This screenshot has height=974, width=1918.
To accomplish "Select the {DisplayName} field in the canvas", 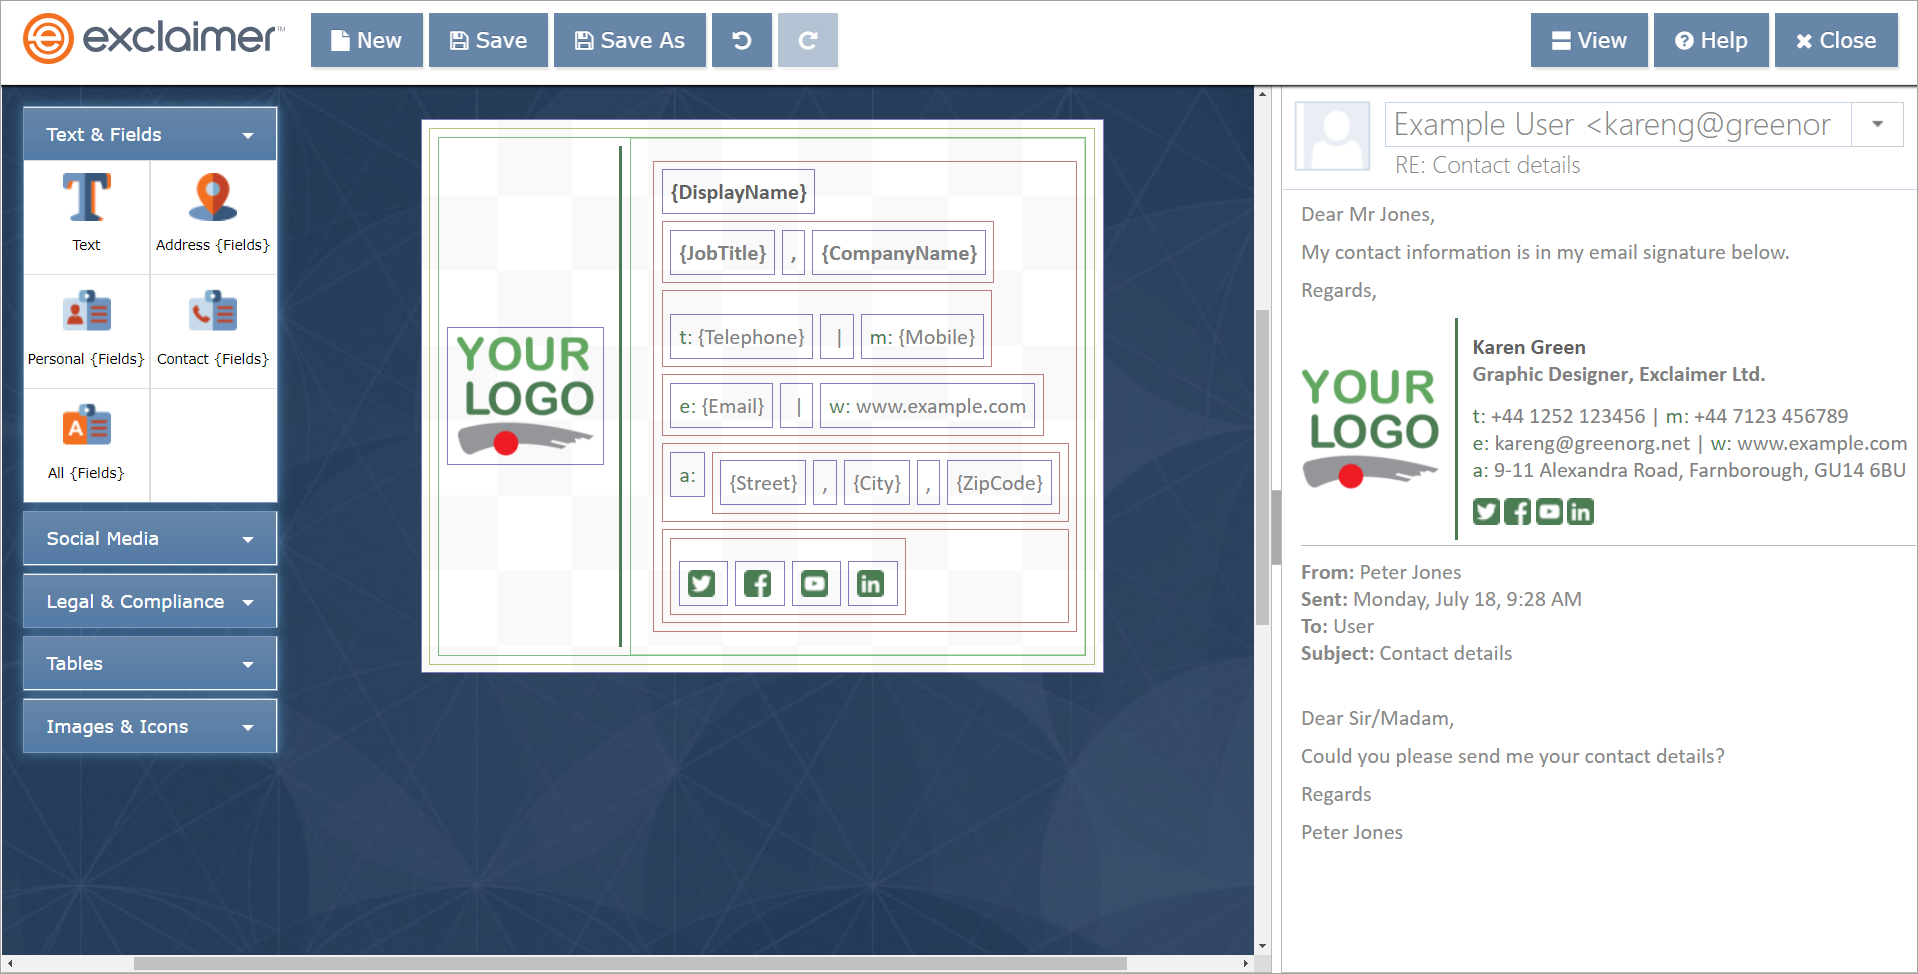I will coord(738,192).
